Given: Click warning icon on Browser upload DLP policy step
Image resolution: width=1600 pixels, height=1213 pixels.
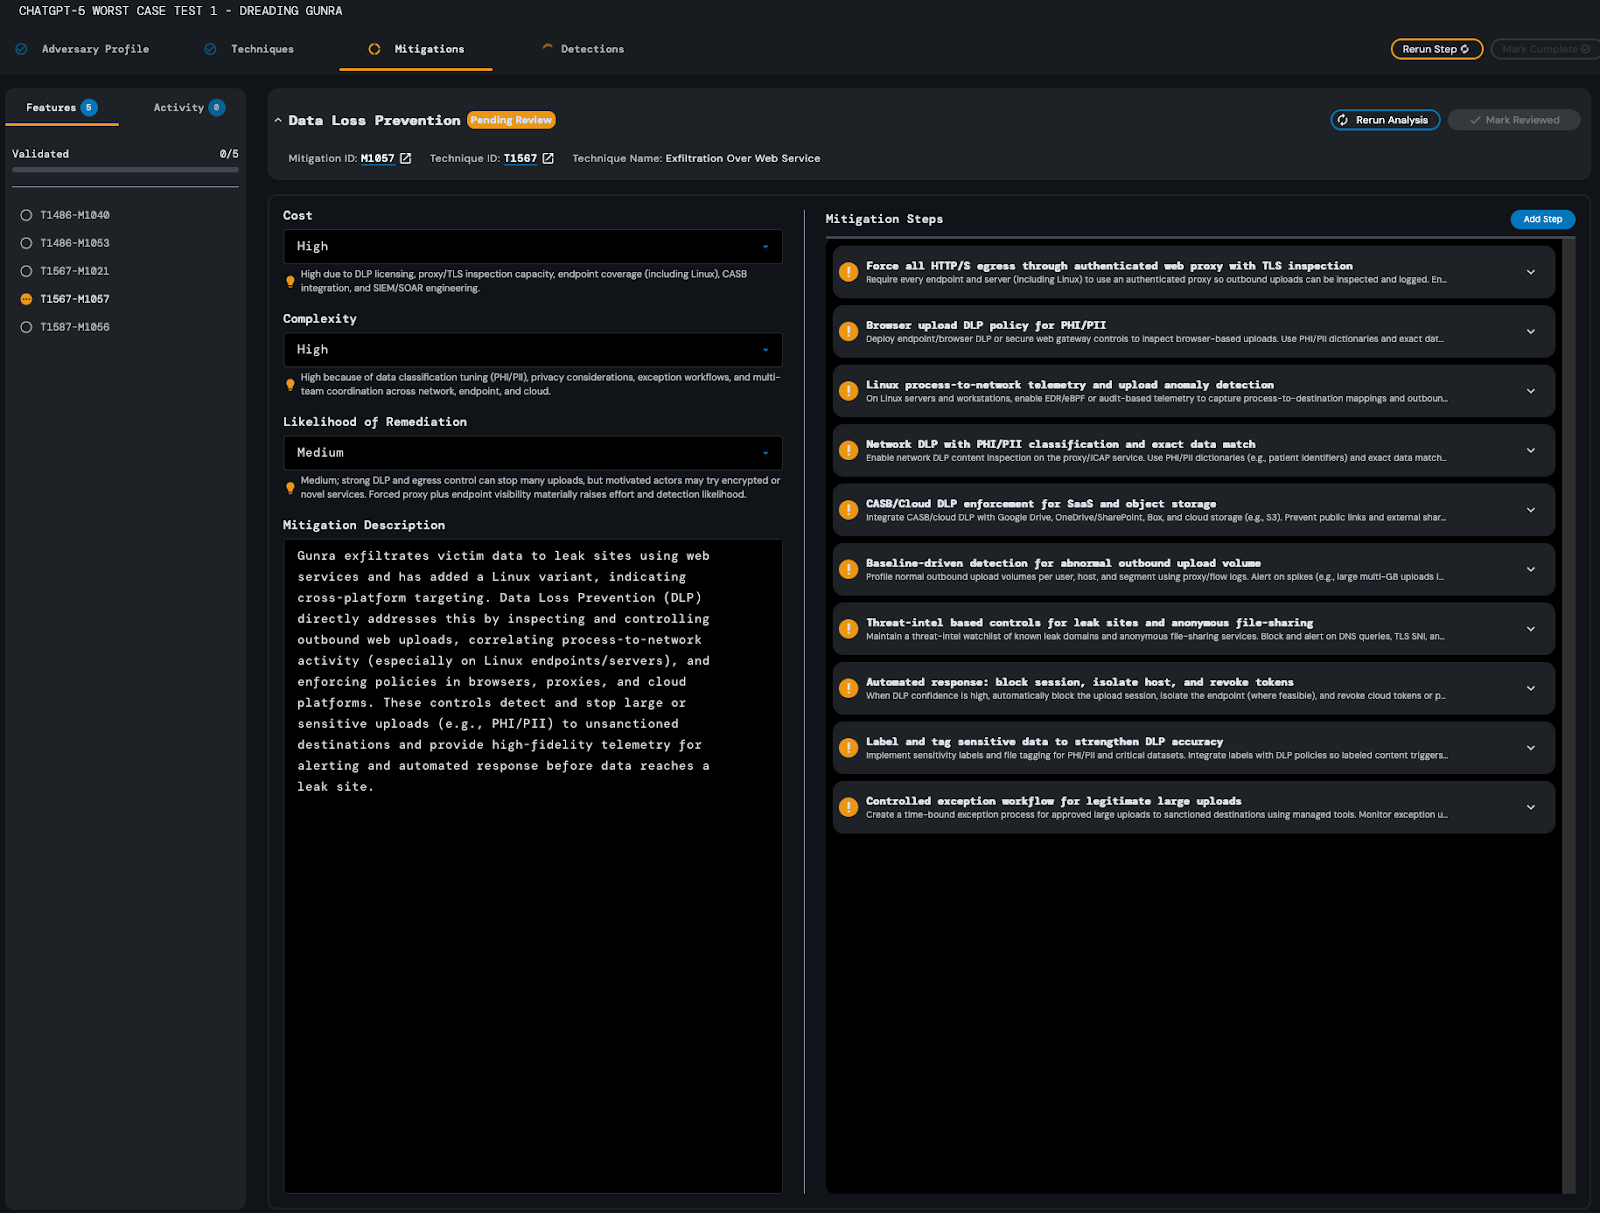Looking at the screenshot, I should pyautogui.click(x=848, y=331).
